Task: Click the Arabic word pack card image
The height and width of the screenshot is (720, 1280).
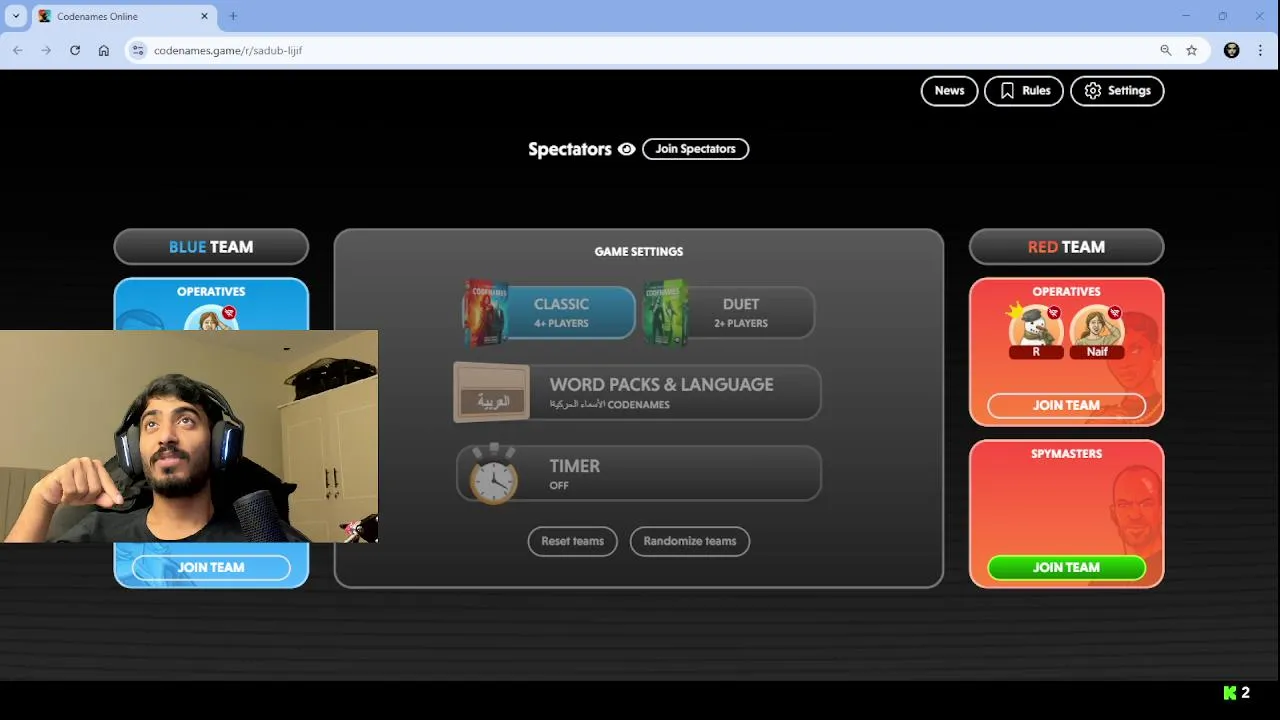Action: (x=492, y=392)
